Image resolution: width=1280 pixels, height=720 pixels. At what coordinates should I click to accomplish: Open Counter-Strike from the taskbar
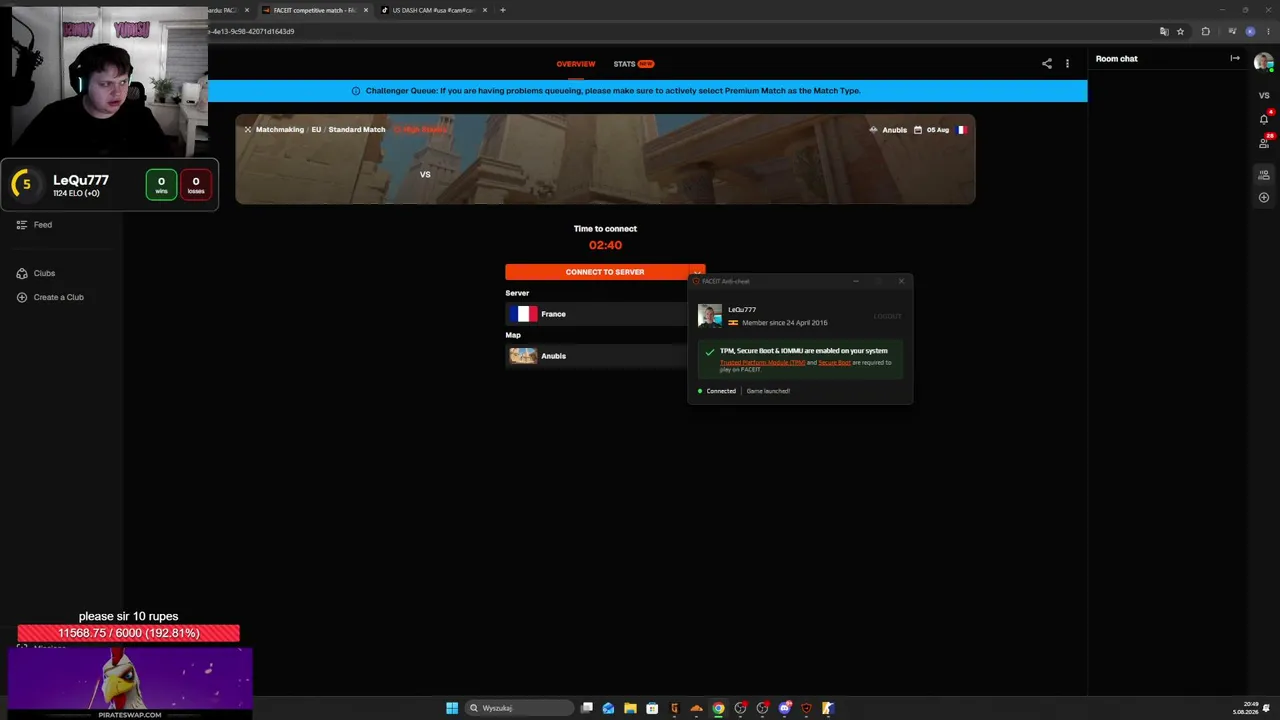pos(828,708)
